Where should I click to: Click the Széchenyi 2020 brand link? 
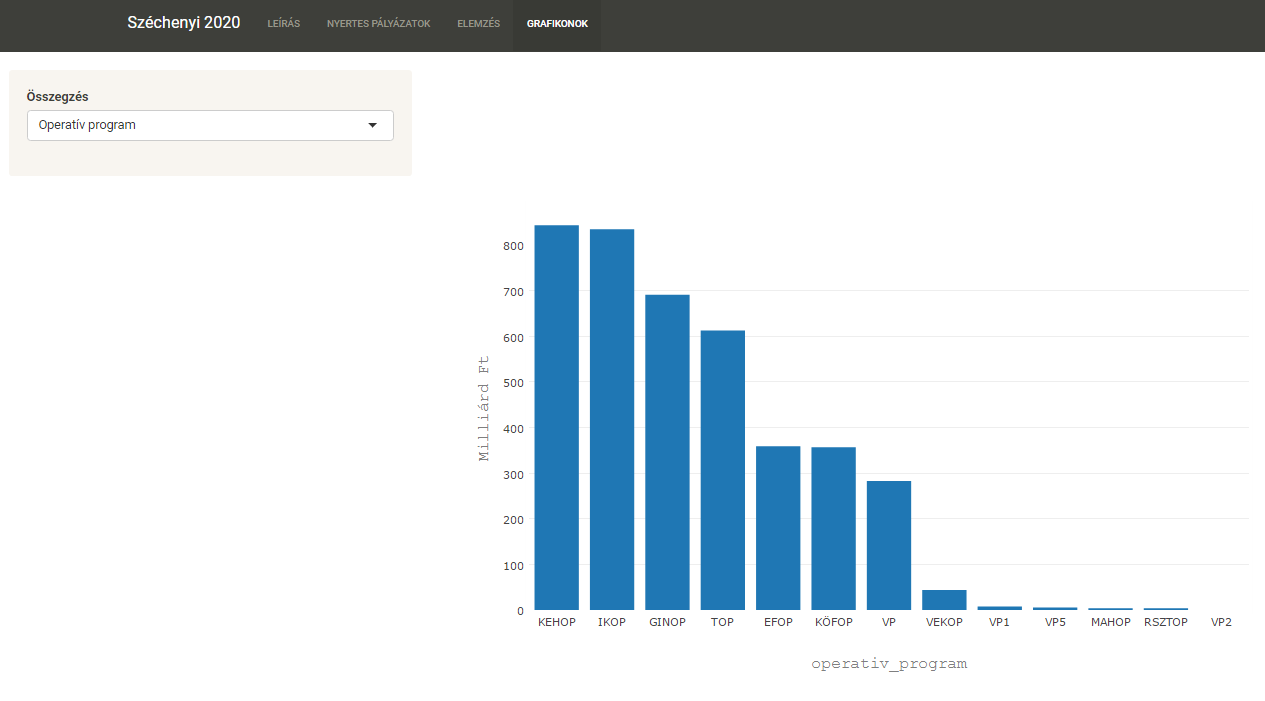pos(184,23)
